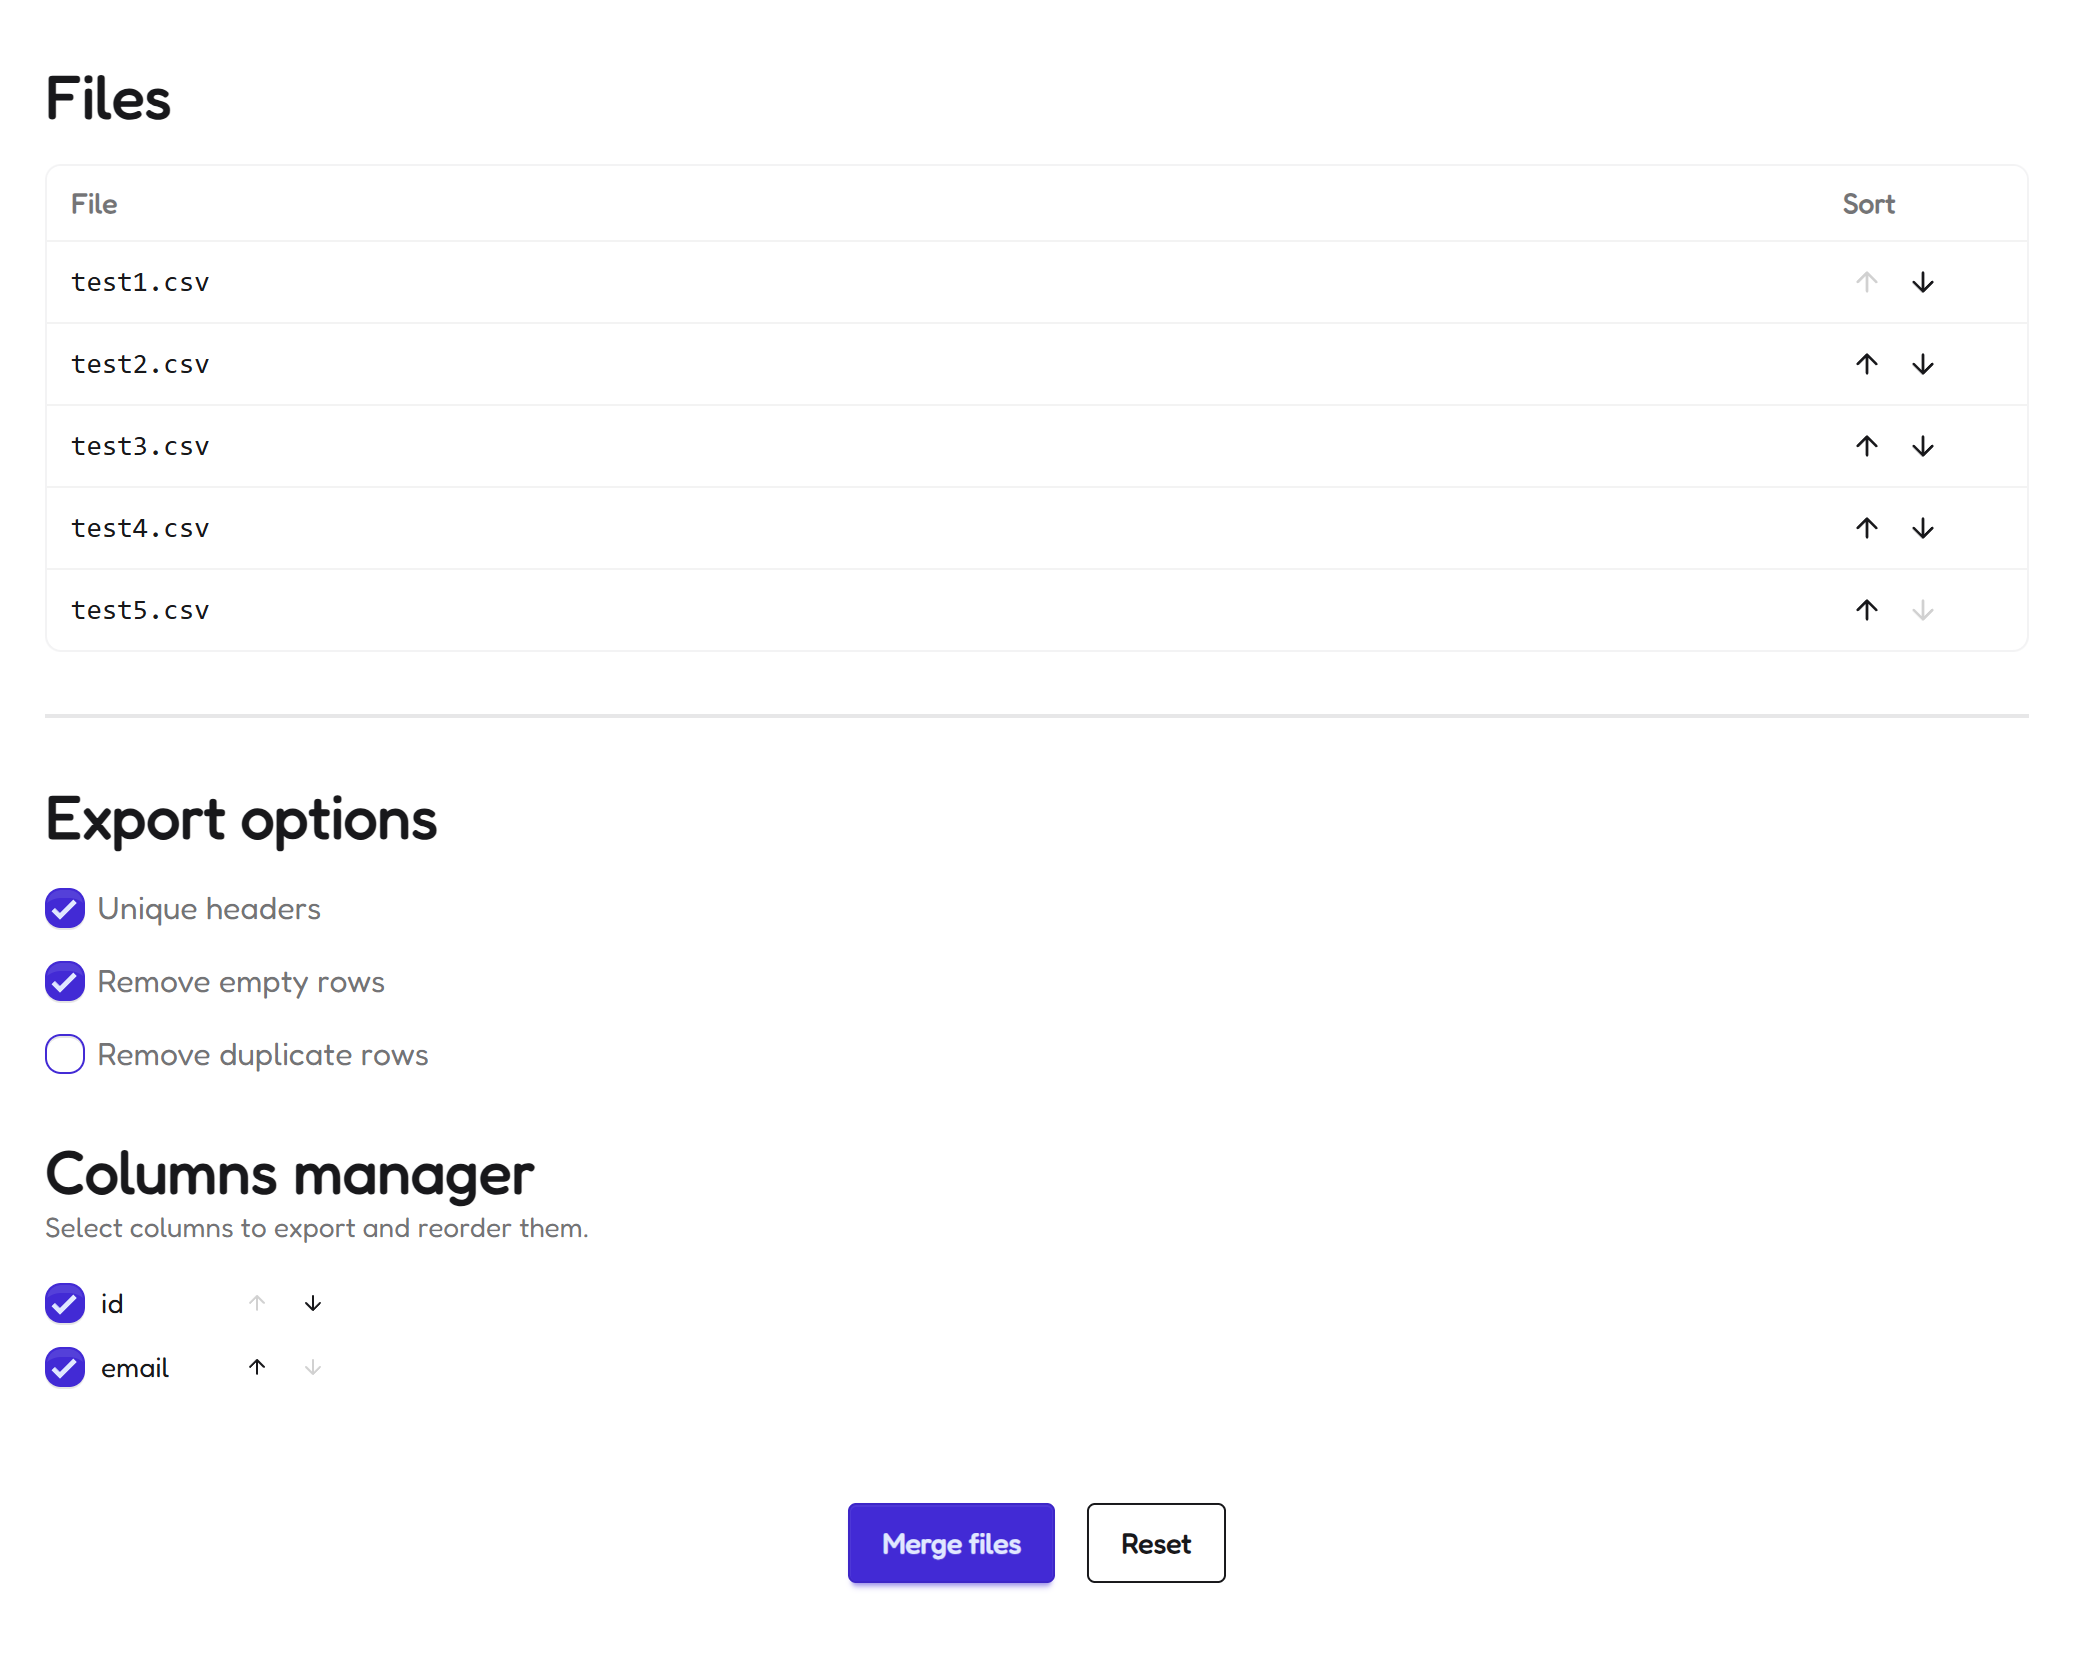Viewport: 2074px width, 1678px height.
Task: Disable the Unique headers option
Action: (x=64, y=908)
